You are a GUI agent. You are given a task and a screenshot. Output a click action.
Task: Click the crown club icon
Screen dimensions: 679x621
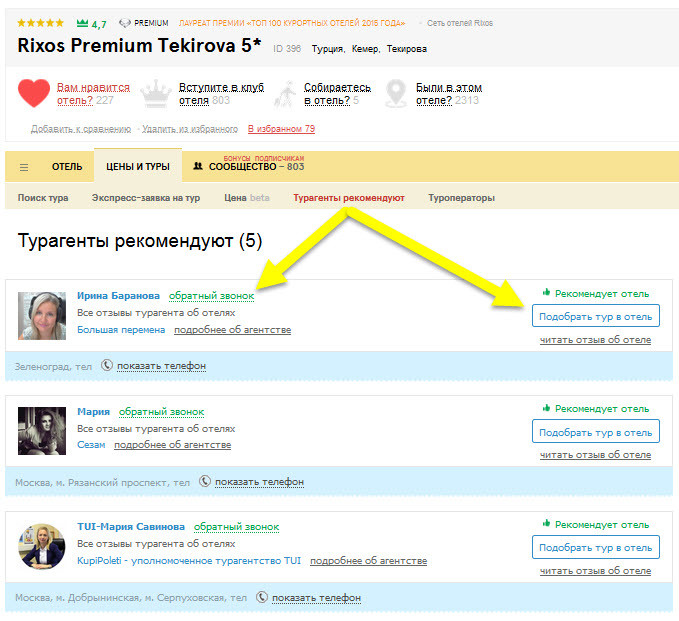156,94
